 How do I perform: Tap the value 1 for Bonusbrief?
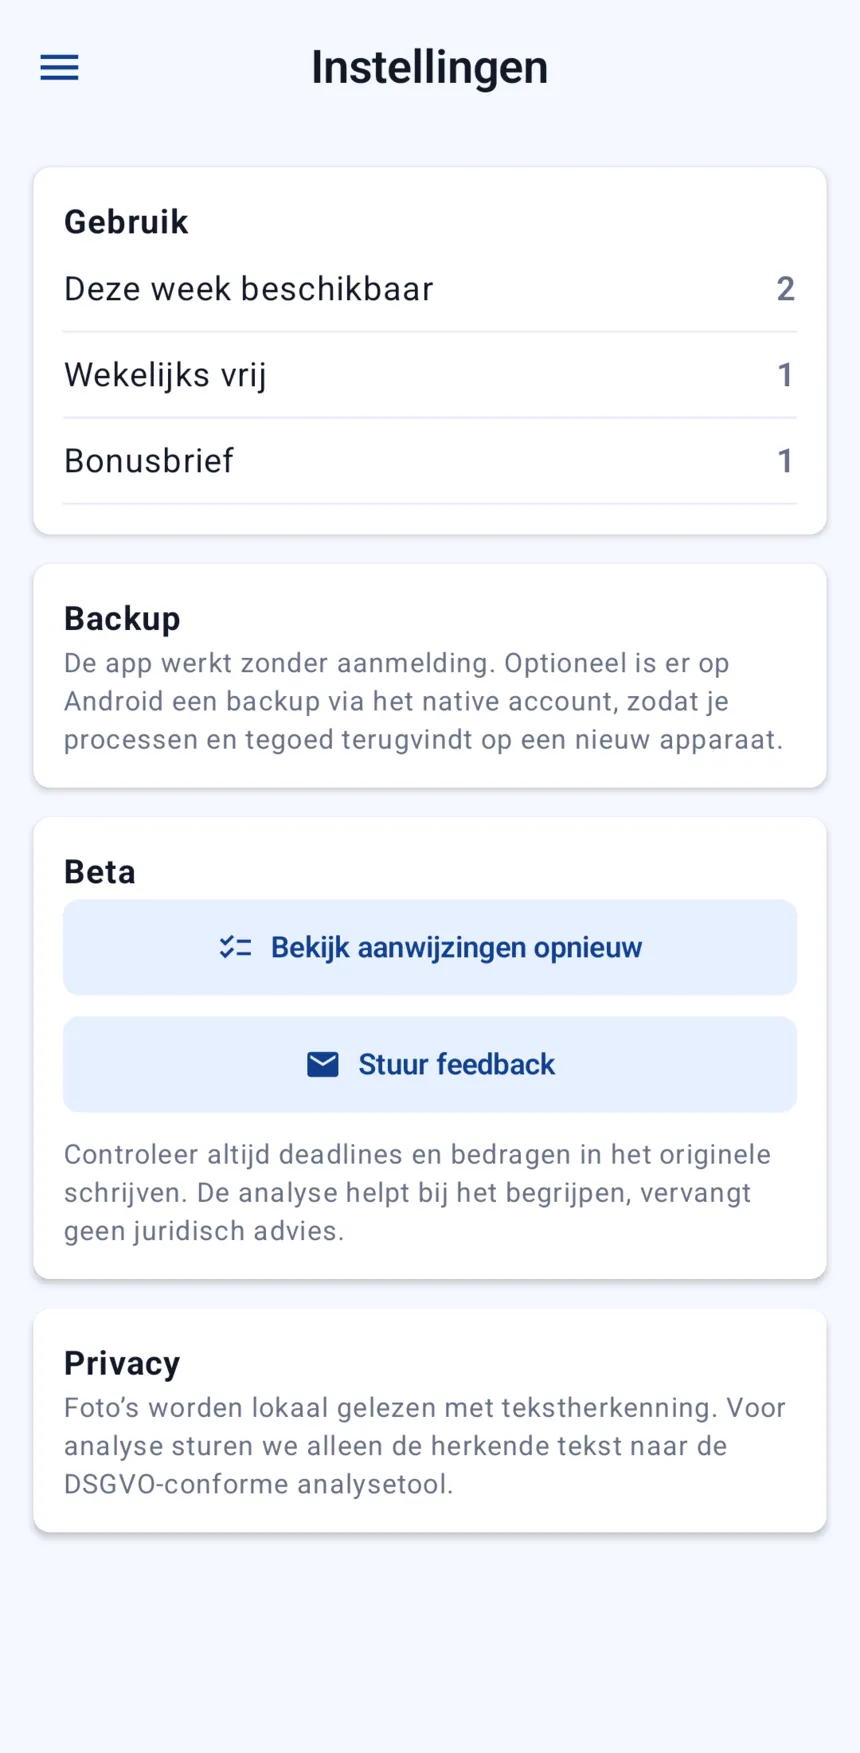[x=786, y=461]
